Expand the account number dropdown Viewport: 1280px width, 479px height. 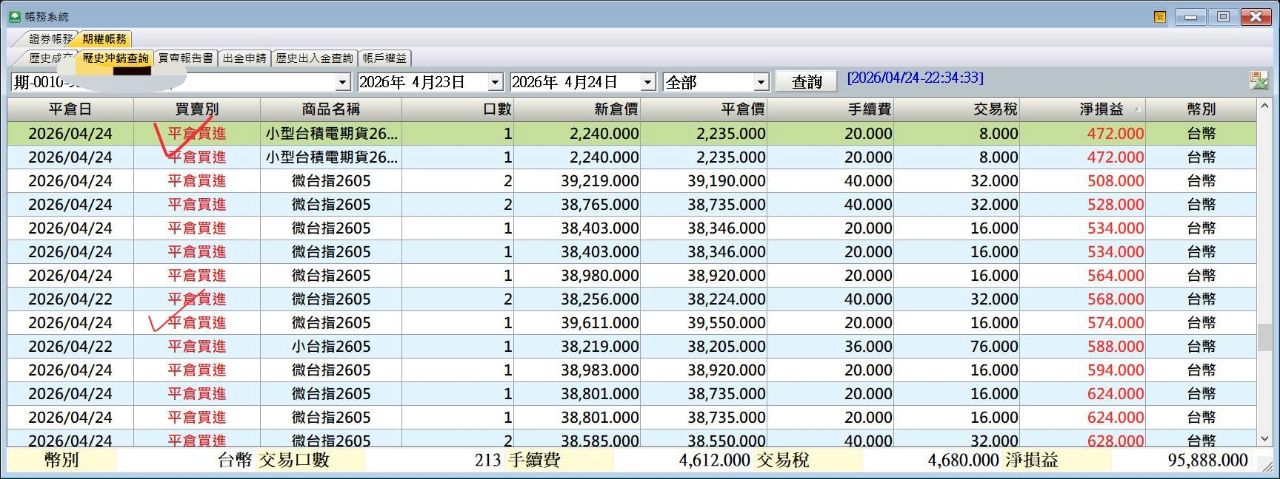[x=343, y=82]
